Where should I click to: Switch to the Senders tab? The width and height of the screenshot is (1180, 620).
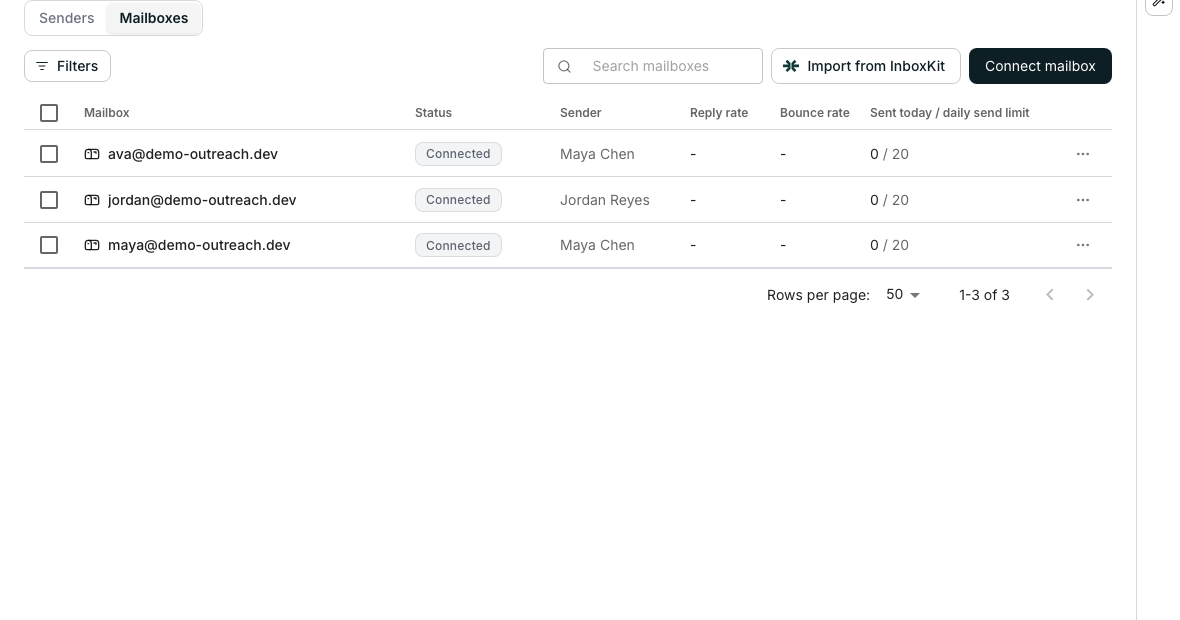[66, 18]
